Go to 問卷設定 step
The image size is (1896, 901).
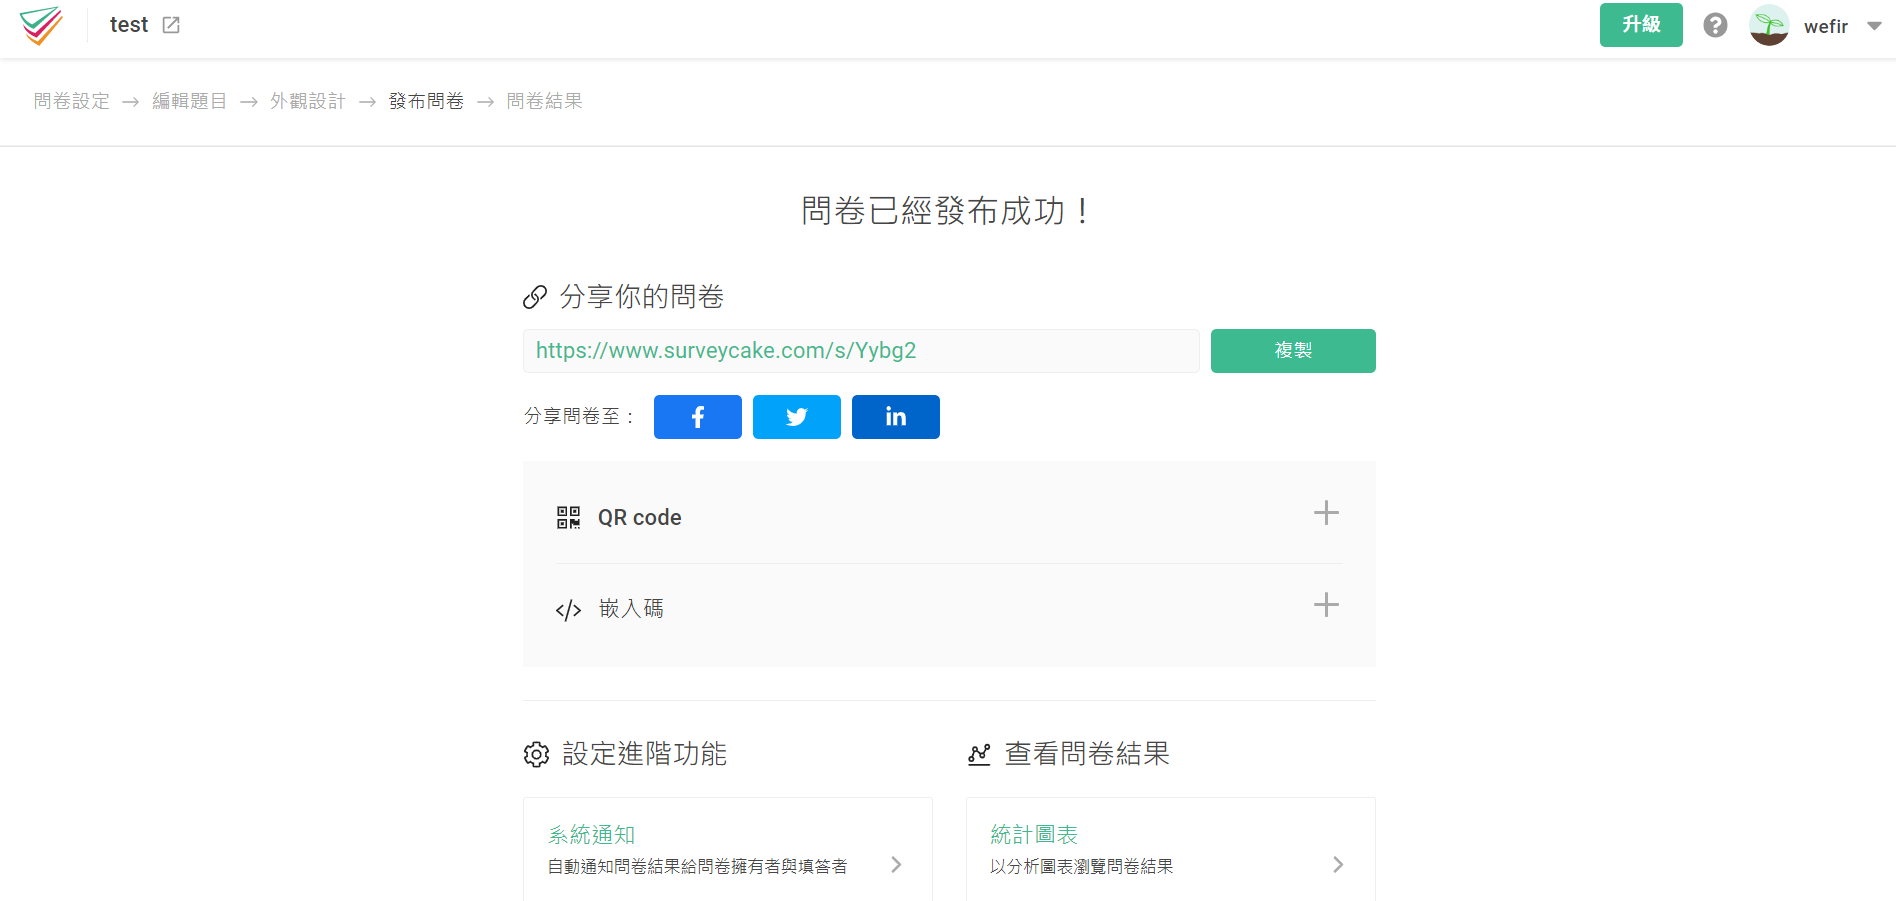(x=72, y=101)
